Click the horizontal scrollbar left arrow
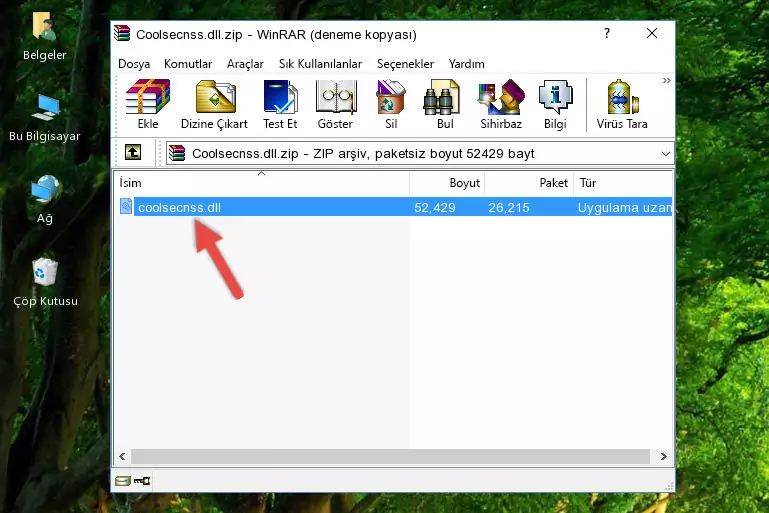 pos(122,457)
